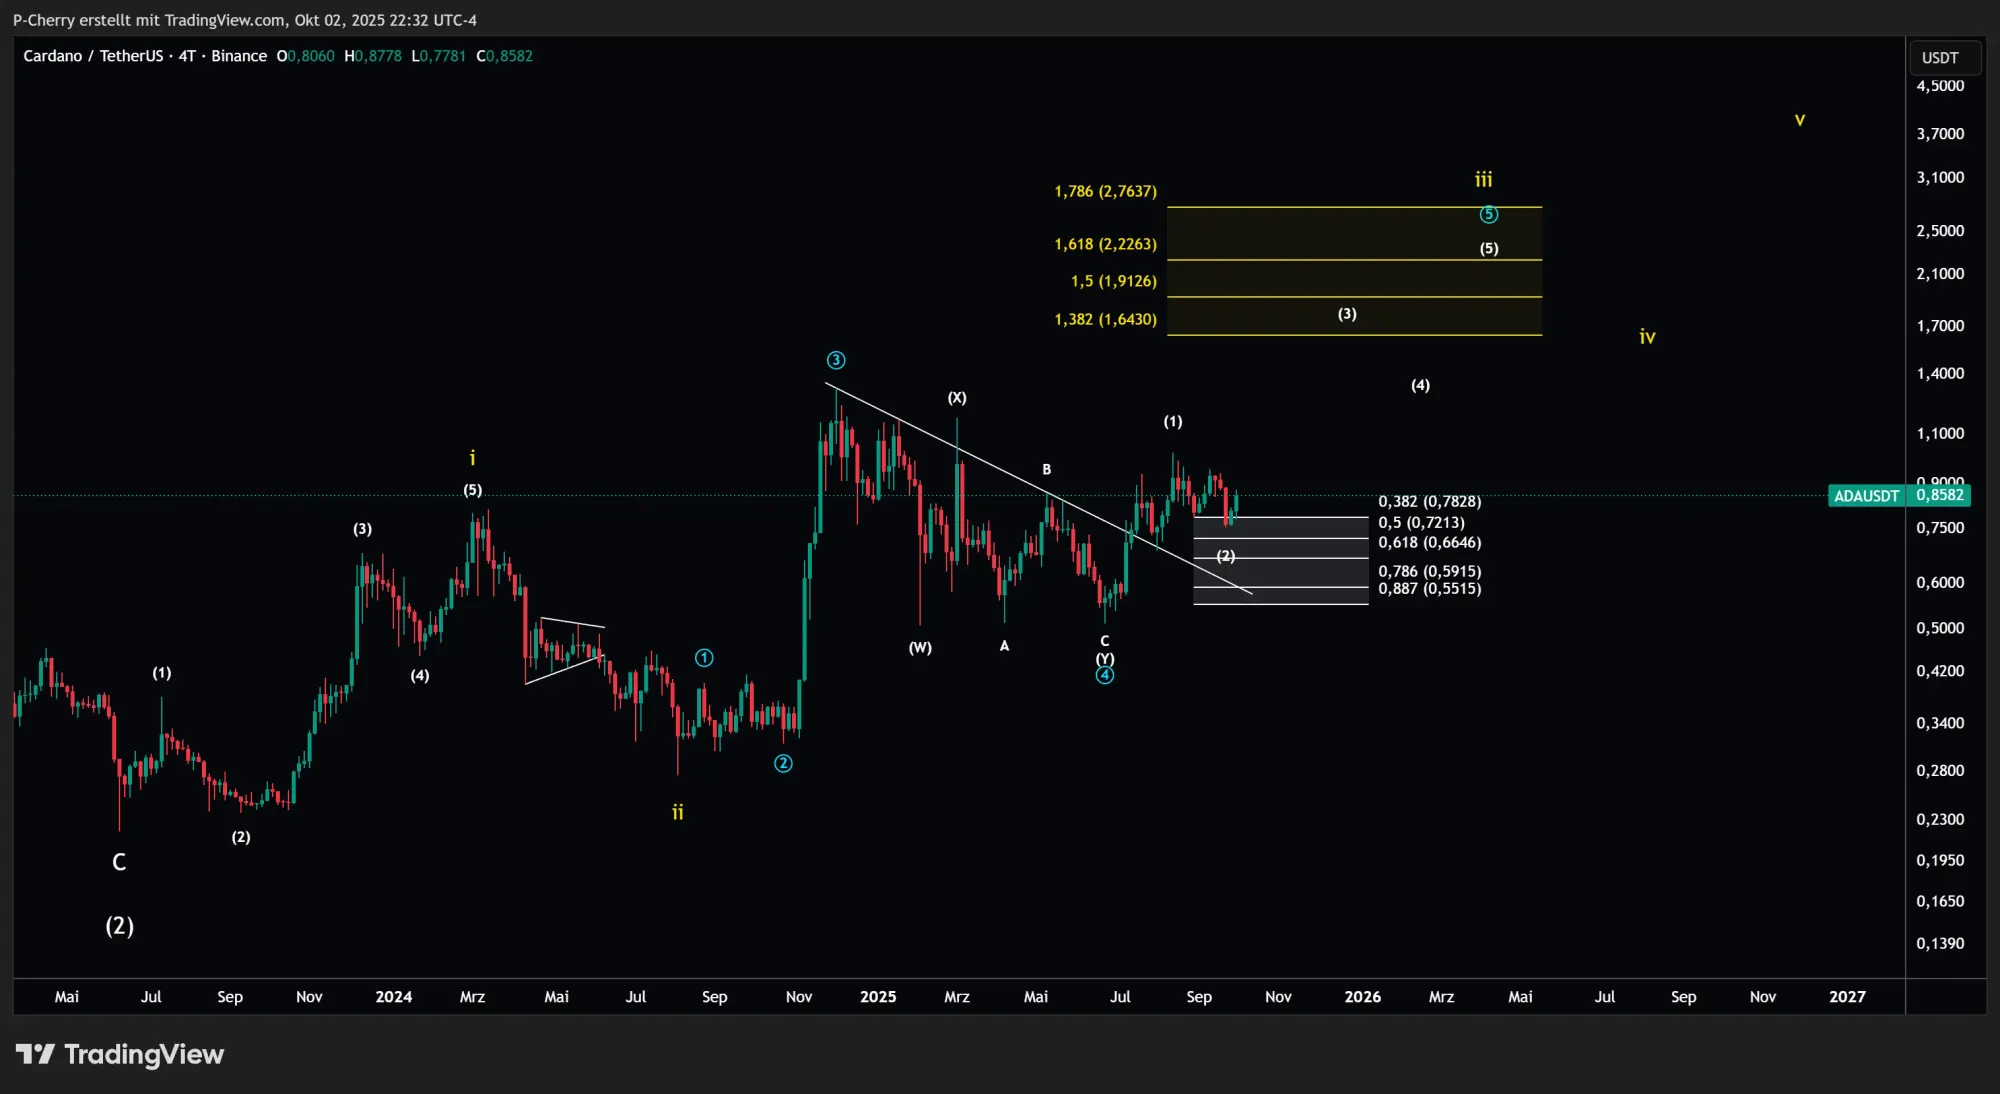
Task: Click the 1,1000 price scale value
Action: coord(1940,434)
